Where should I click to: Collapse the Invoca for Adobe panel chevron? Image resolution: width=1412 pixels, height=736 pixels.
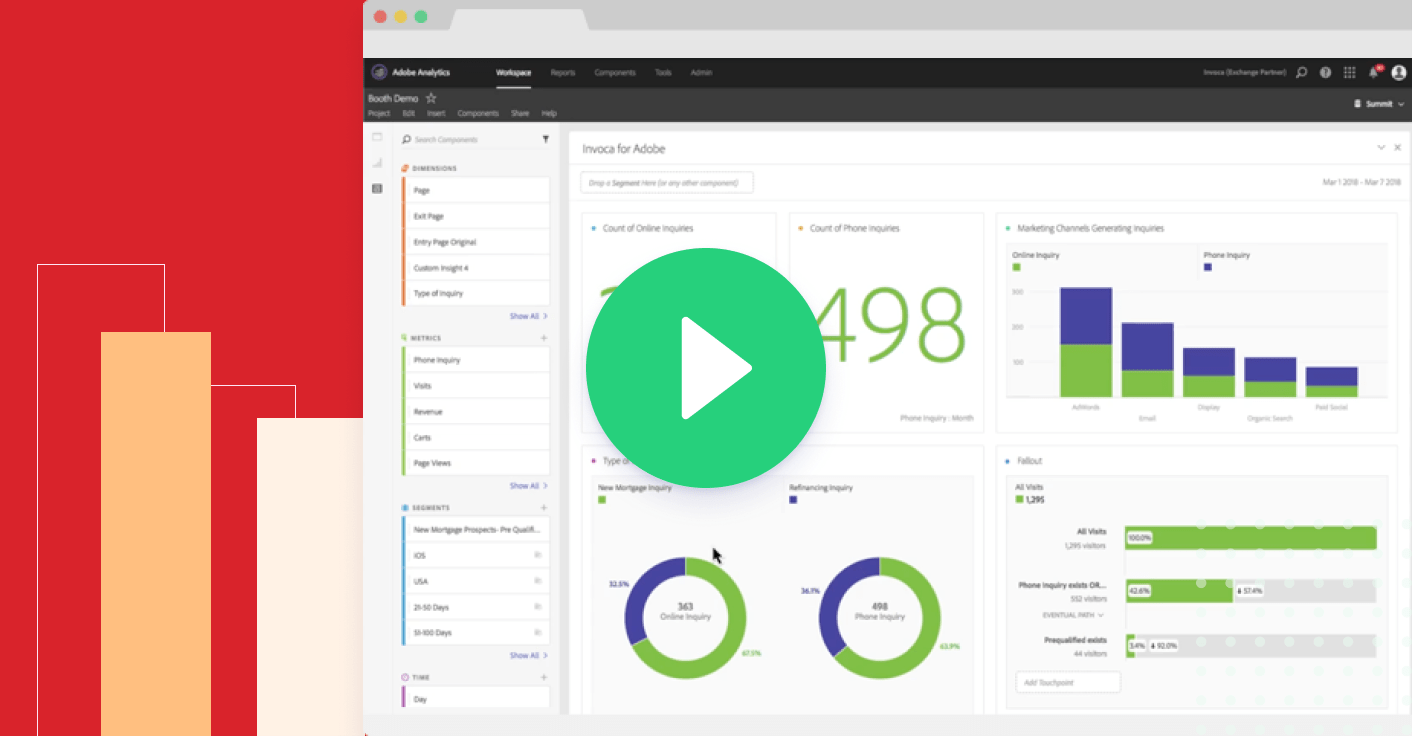tap(1380, 146)
